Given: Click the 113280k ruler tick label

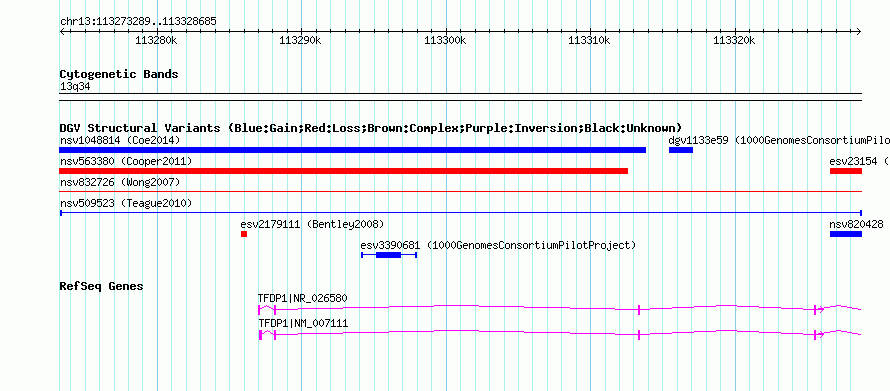Looking at the screenshot, I should [x=156, y=41].
